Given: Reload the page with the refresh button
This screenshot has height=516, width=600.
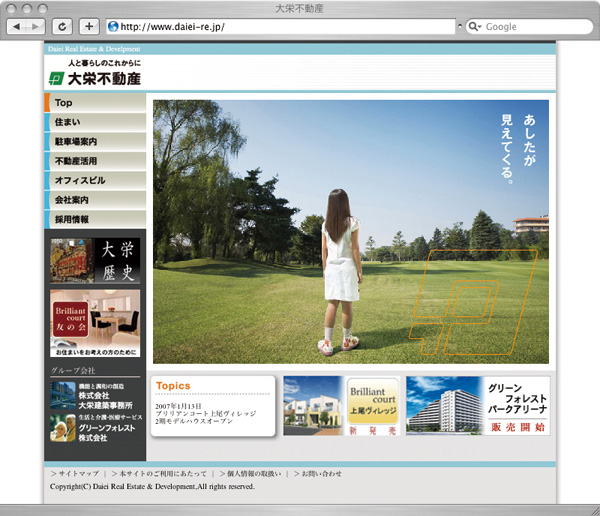Looking at the screenshot, I should 62,26.
